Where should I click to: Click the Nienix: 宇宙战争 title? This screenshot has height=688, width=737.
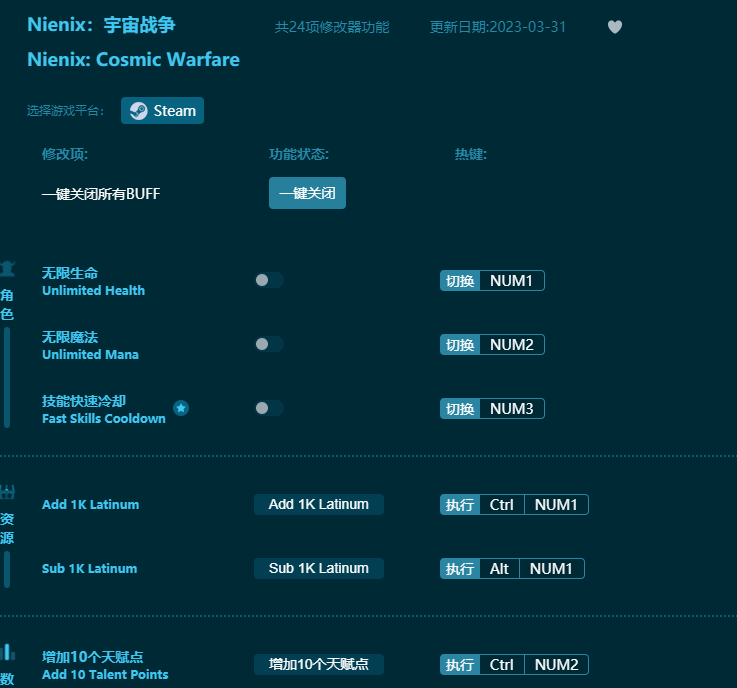click(101, 24)
